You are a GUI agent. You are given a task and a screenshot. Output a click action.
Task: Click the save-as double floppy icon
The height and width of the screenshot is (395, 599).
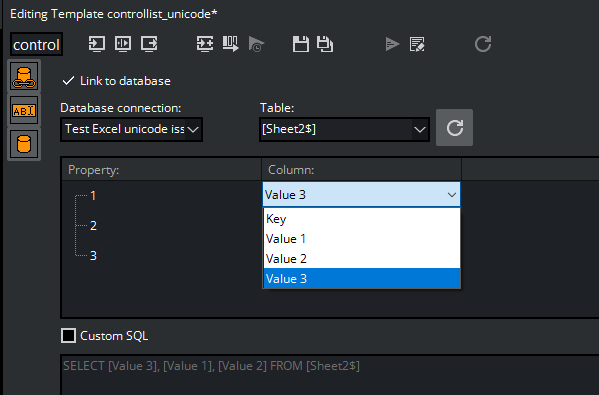coord(325,44)
